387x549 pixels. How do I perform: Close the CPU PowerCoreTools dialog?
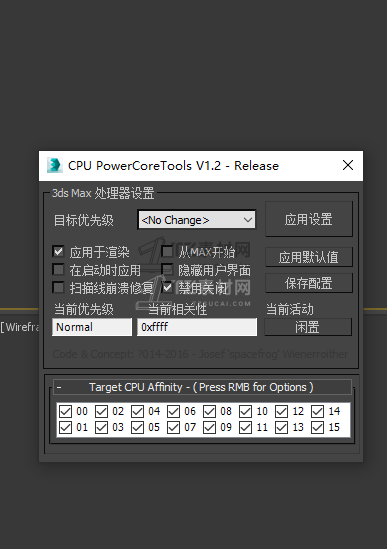pos(348,165)
